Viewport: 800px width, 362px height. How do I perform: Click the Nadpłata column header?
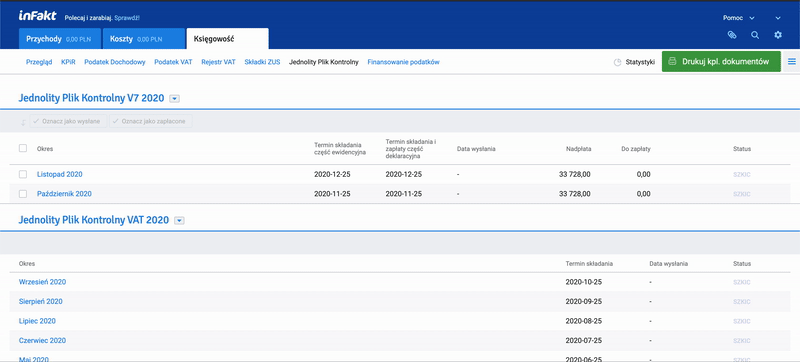tap(579, 149)
